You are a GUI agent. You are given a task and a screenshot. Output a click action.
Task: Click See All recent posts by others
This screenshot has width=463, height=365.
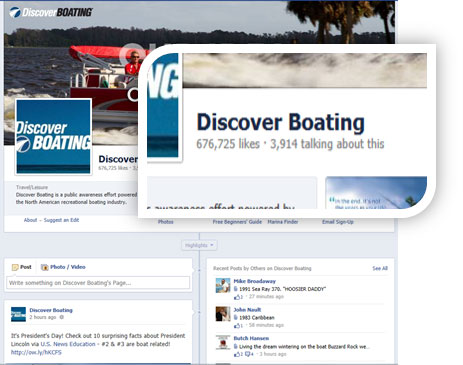(380, 268)
